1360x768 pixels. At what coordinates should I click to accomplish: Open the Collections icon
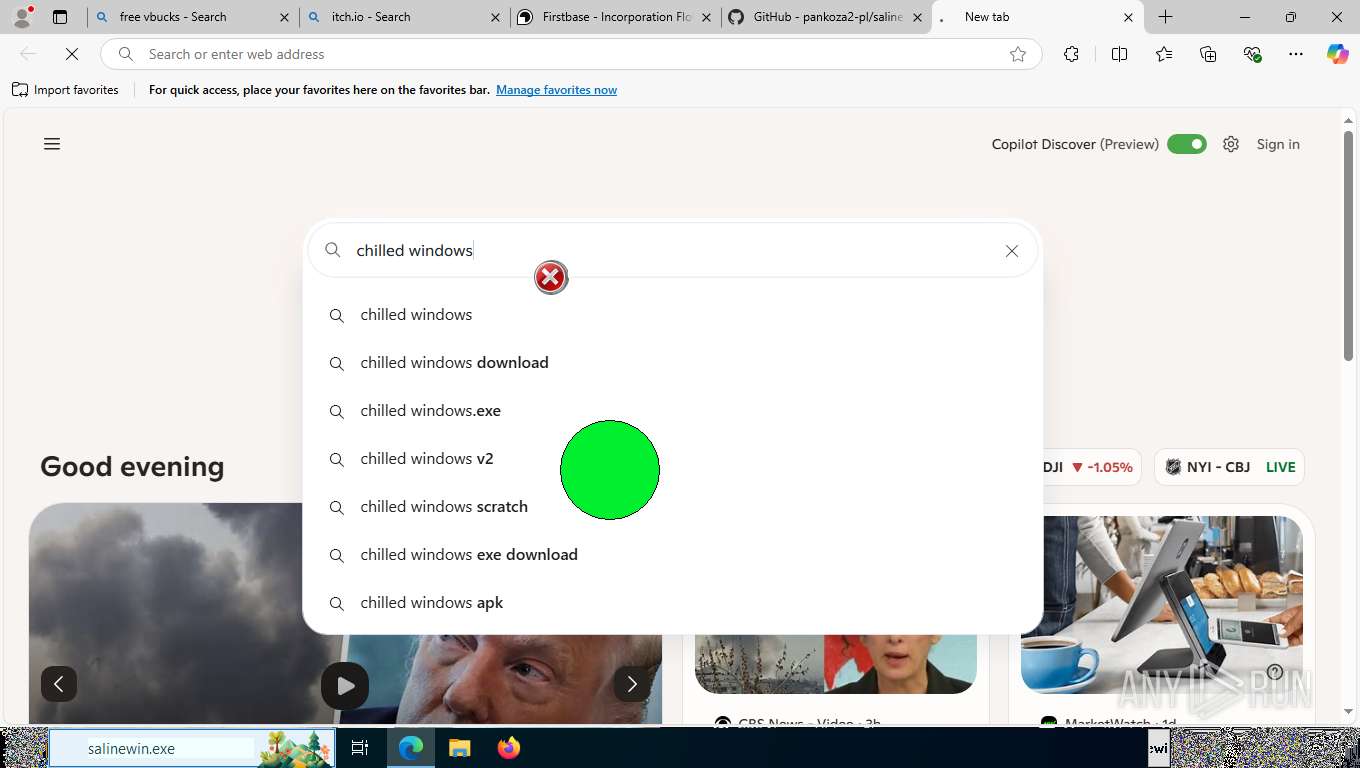coord(1208,54)
